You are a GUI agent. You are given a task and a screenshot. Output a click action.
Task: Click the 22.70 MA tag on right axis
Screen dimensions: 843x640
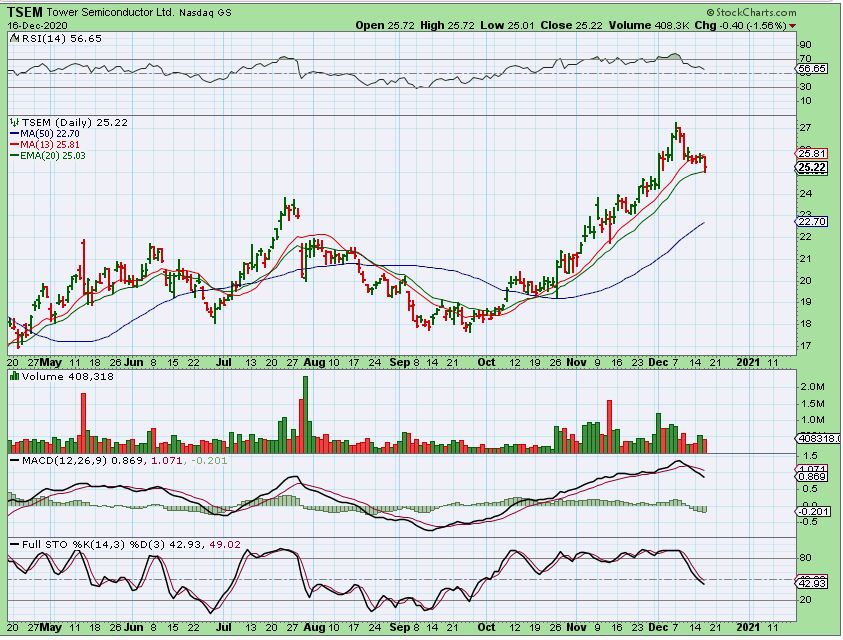[x=812, y=222]
